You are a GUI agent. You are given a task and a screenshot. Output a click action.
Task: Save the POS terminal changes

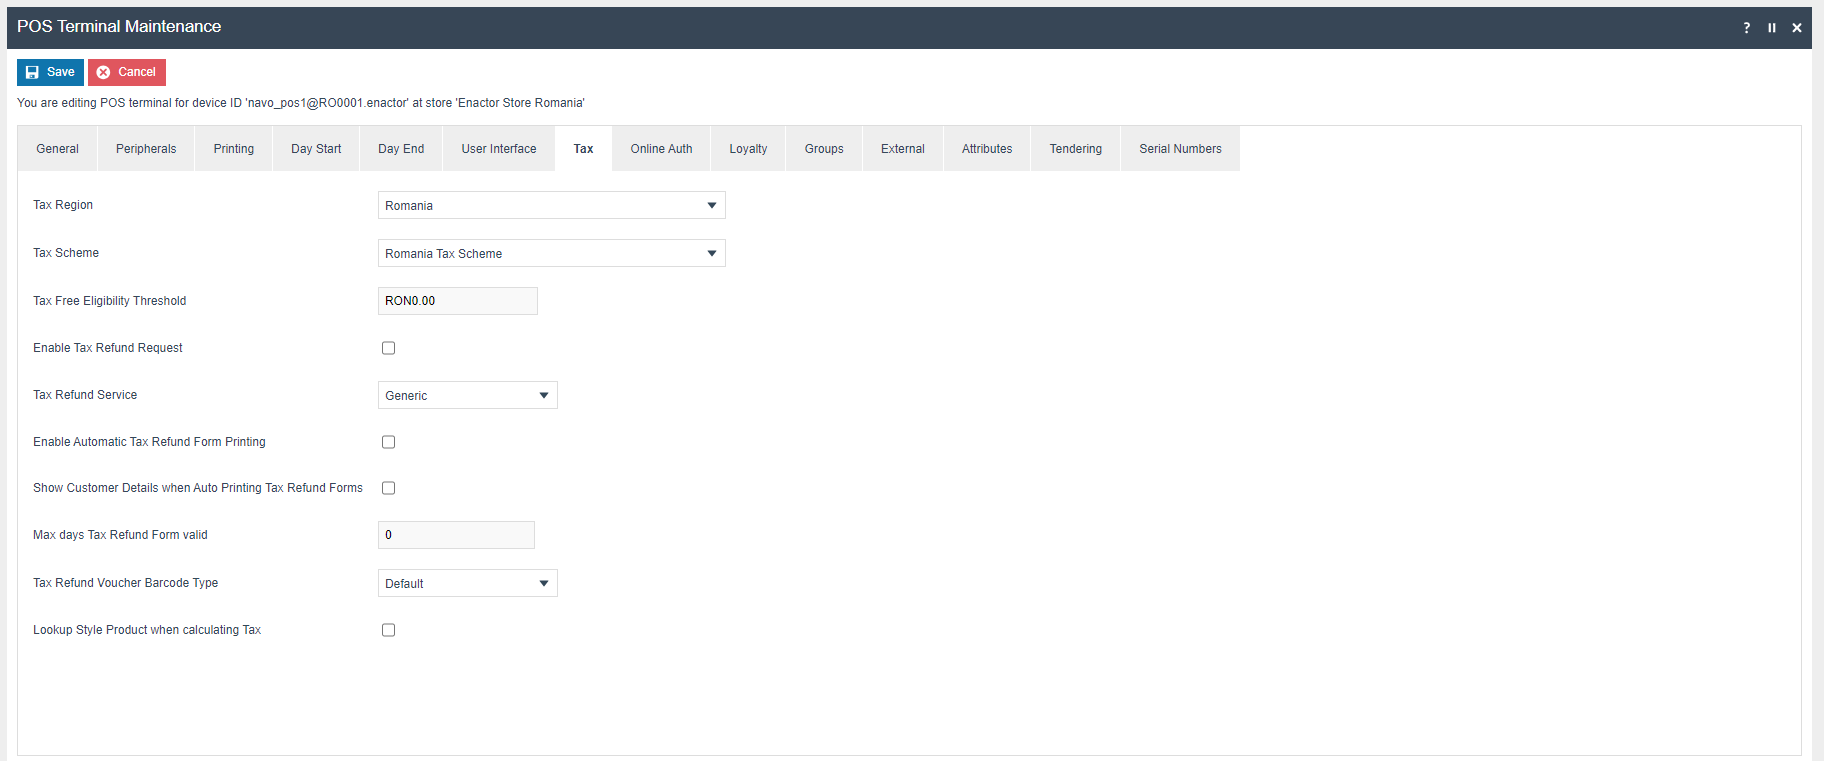pyautogui.click(x=50, y=72)
